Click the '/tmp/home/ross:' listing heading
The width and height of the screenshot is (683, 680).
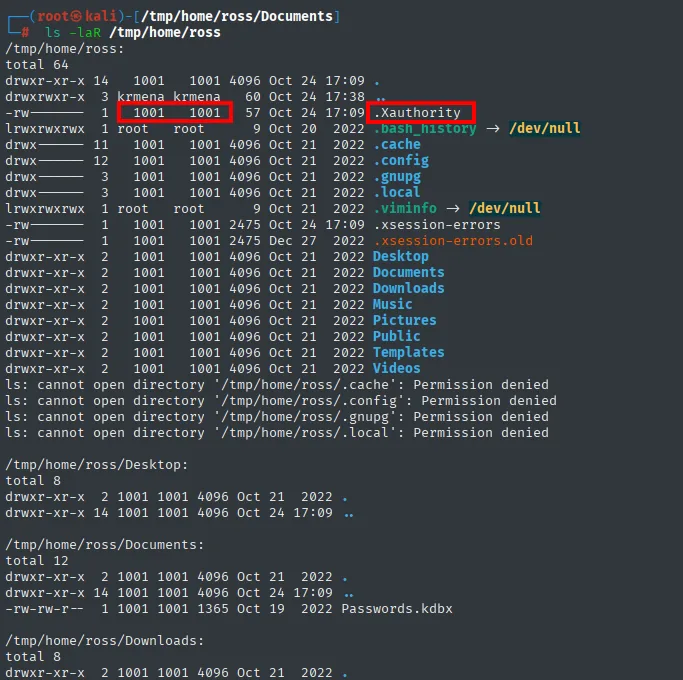click(x=65, y=49)
